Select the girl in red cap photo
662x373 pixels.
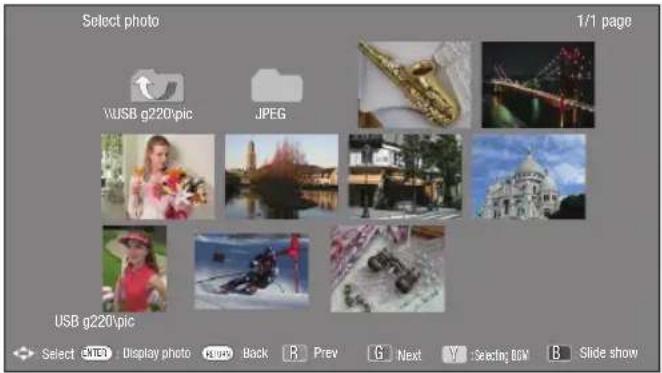click(x=135, y=269)
